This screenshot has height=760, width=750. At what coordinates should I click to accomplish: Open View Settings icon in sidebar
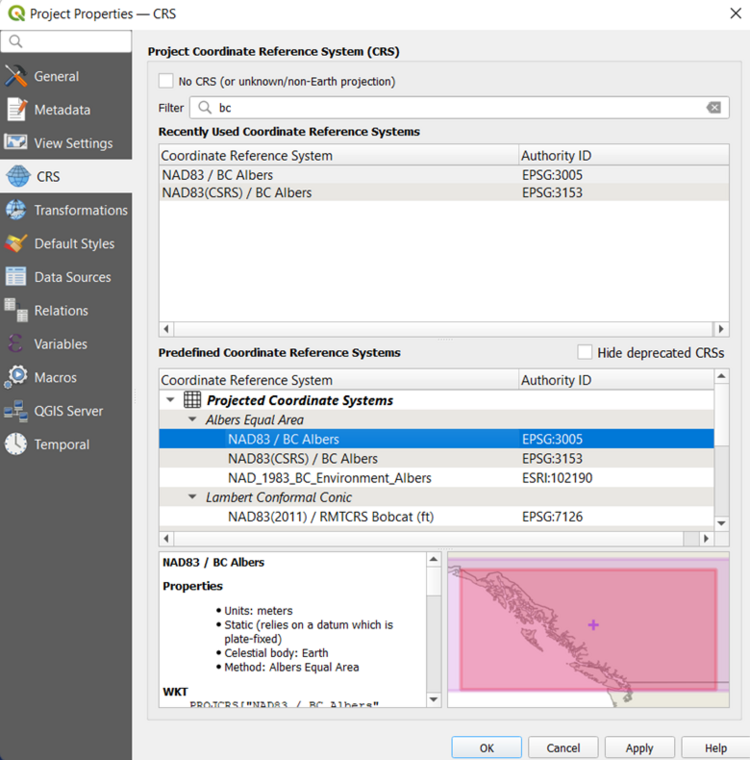16,143
